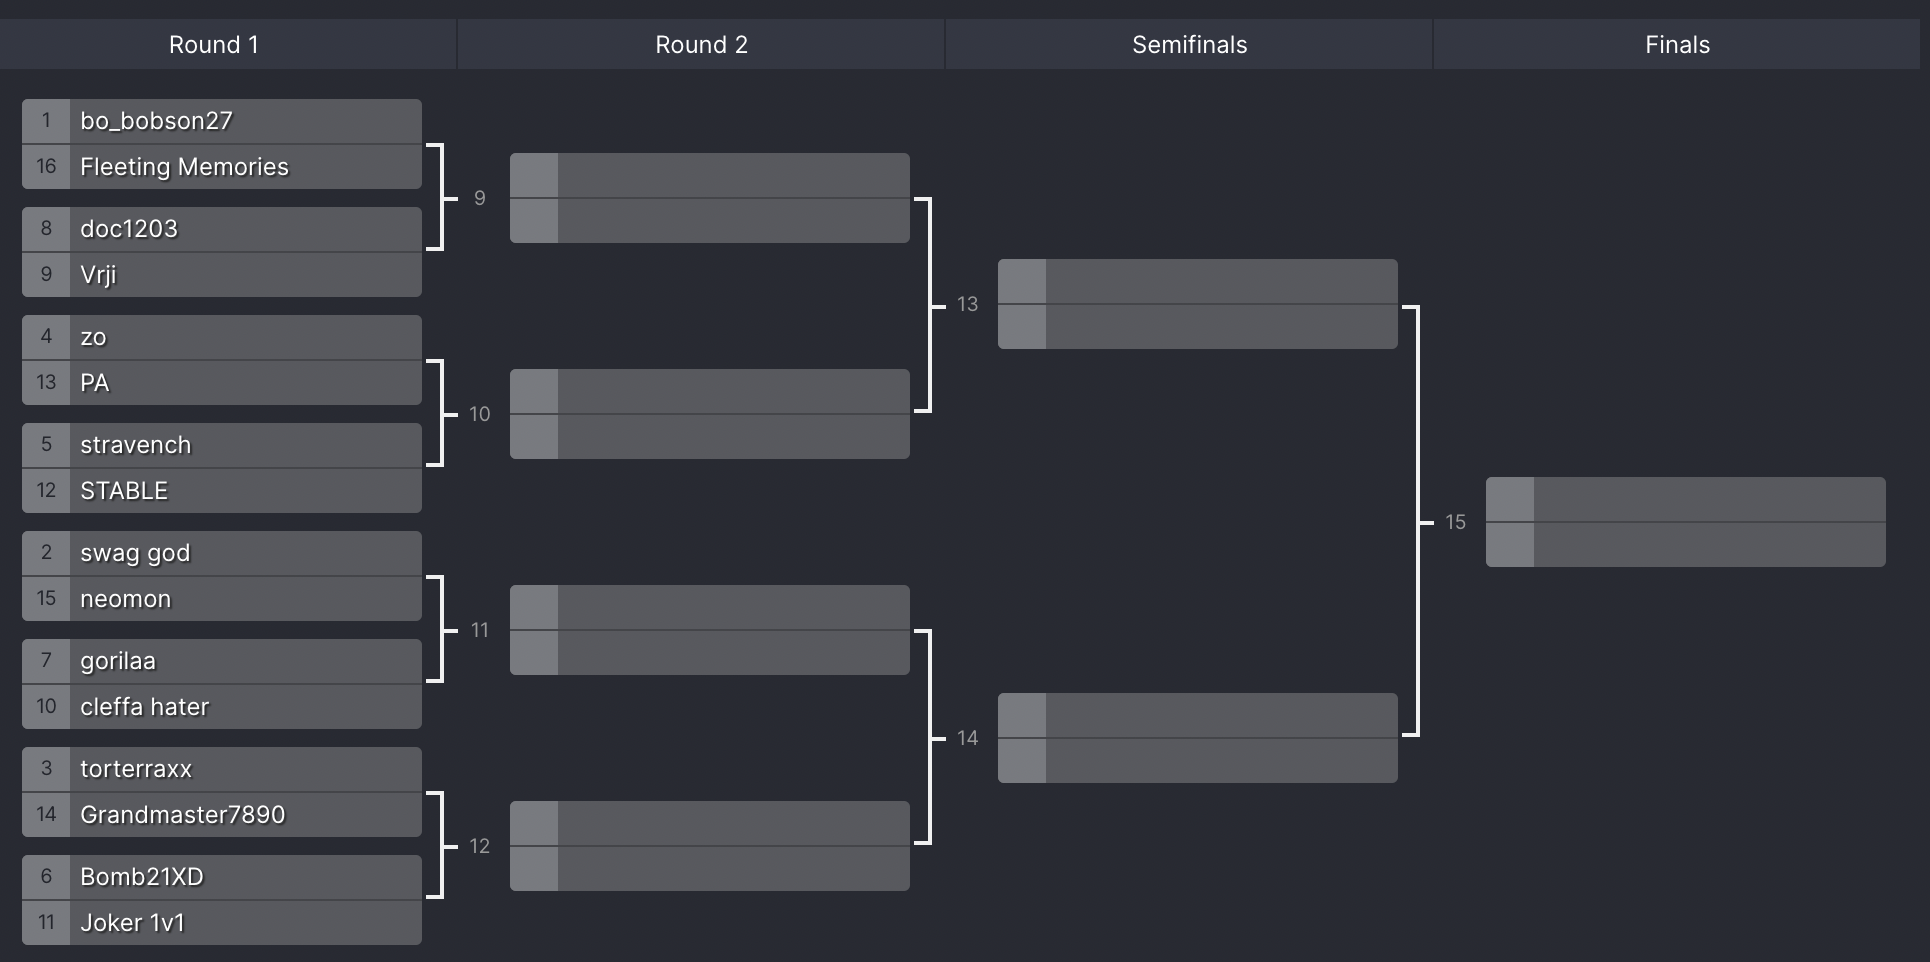
Task: Select player doc1203
Action: coord(222,229)
